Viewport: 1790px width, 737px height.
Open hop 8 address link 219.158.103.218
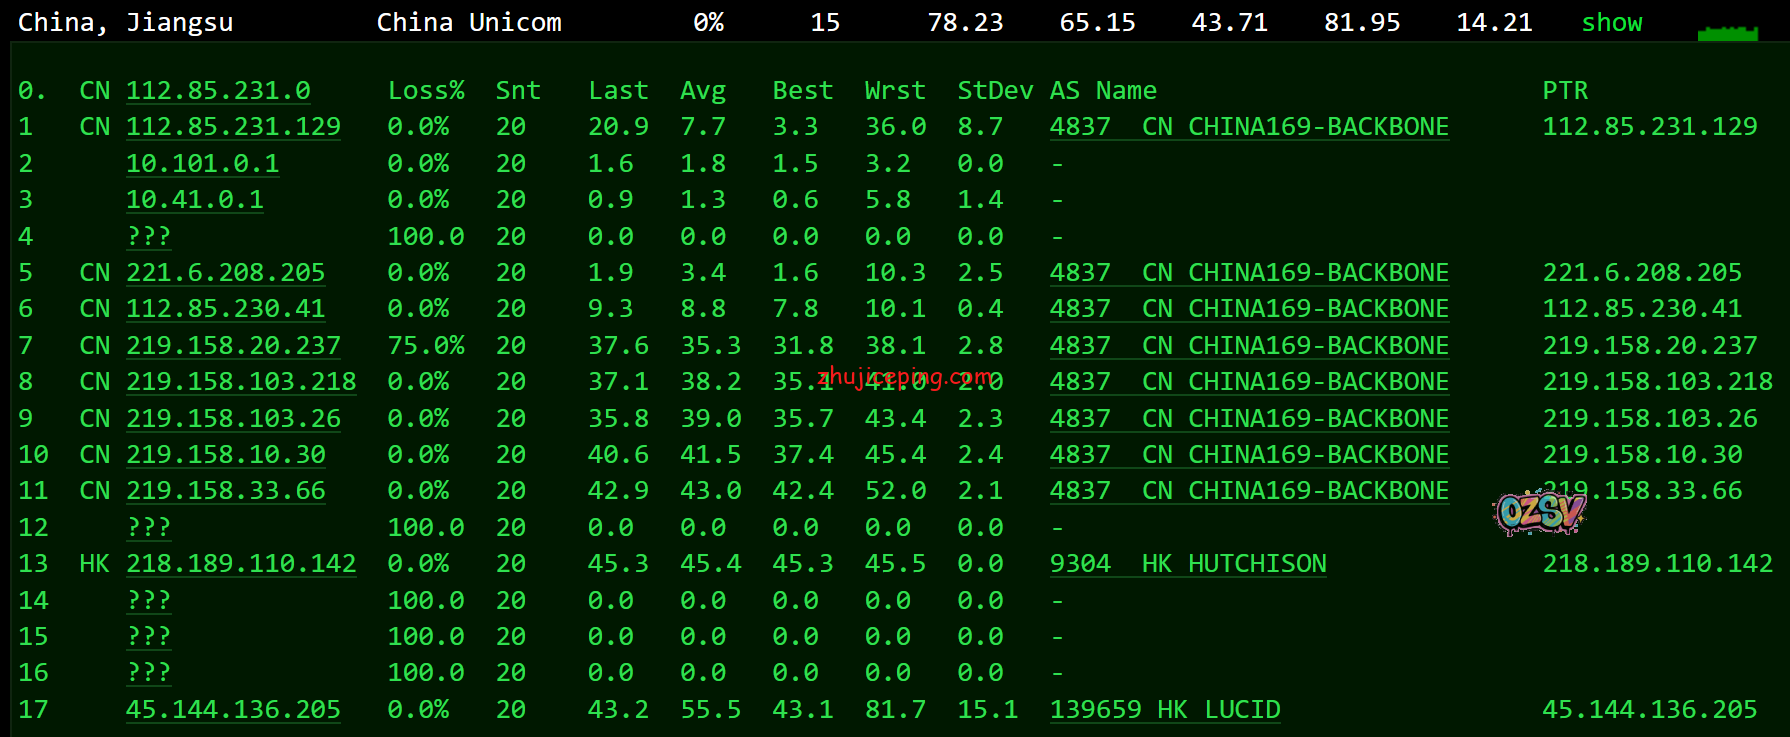(241, 382)
